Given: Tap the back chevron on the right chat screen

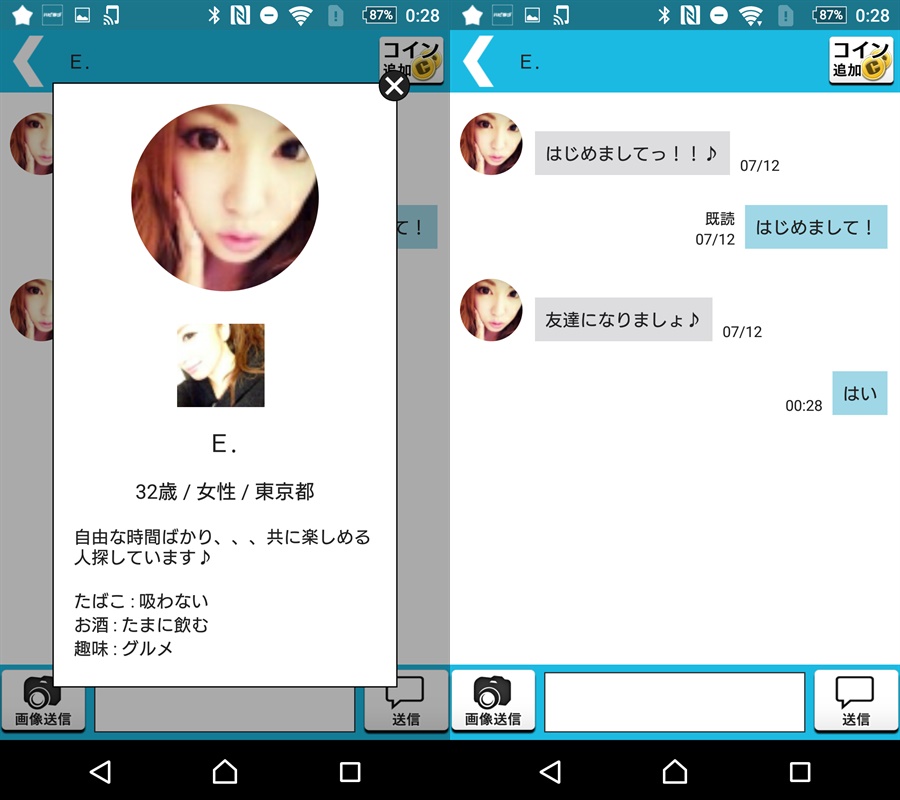Looking at the screenshot, I should coord(478,61).
